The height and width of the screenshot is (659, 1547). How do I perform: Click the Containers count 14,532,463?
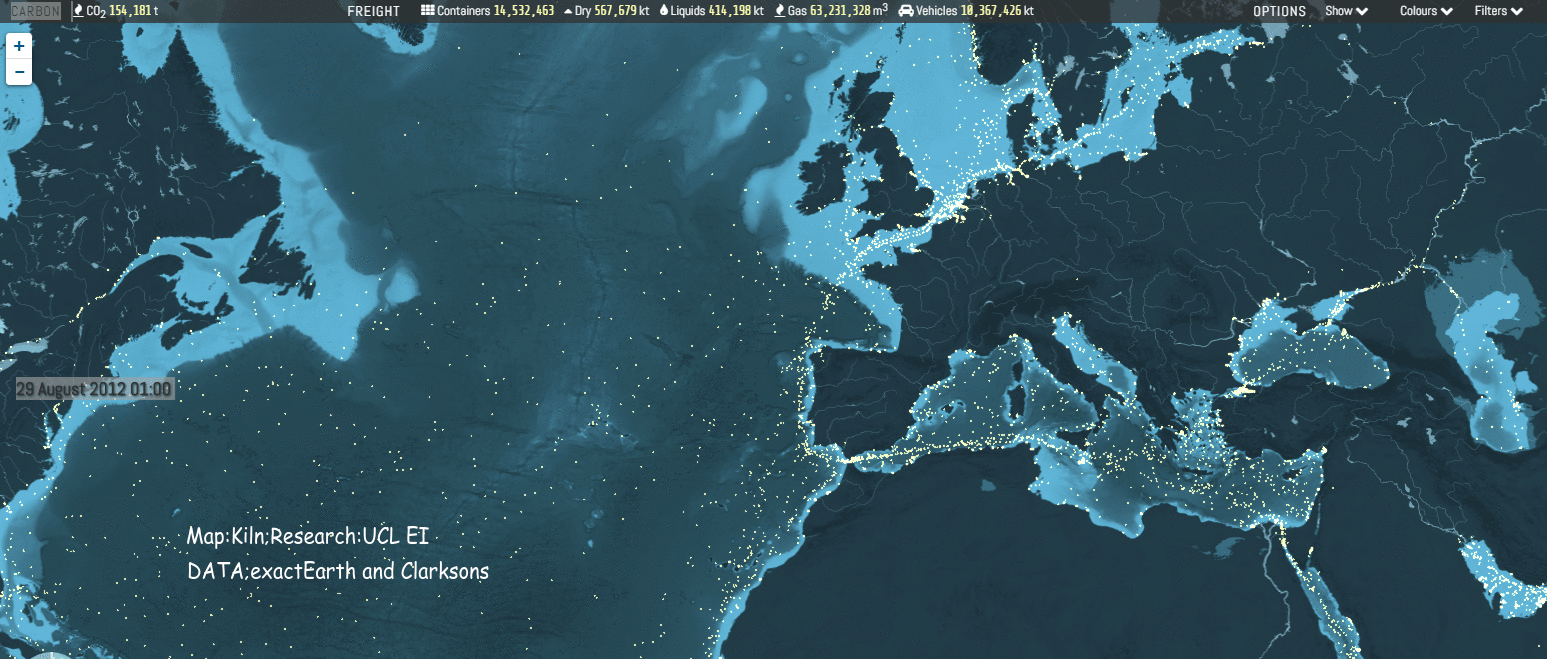(x=524, y=11)
